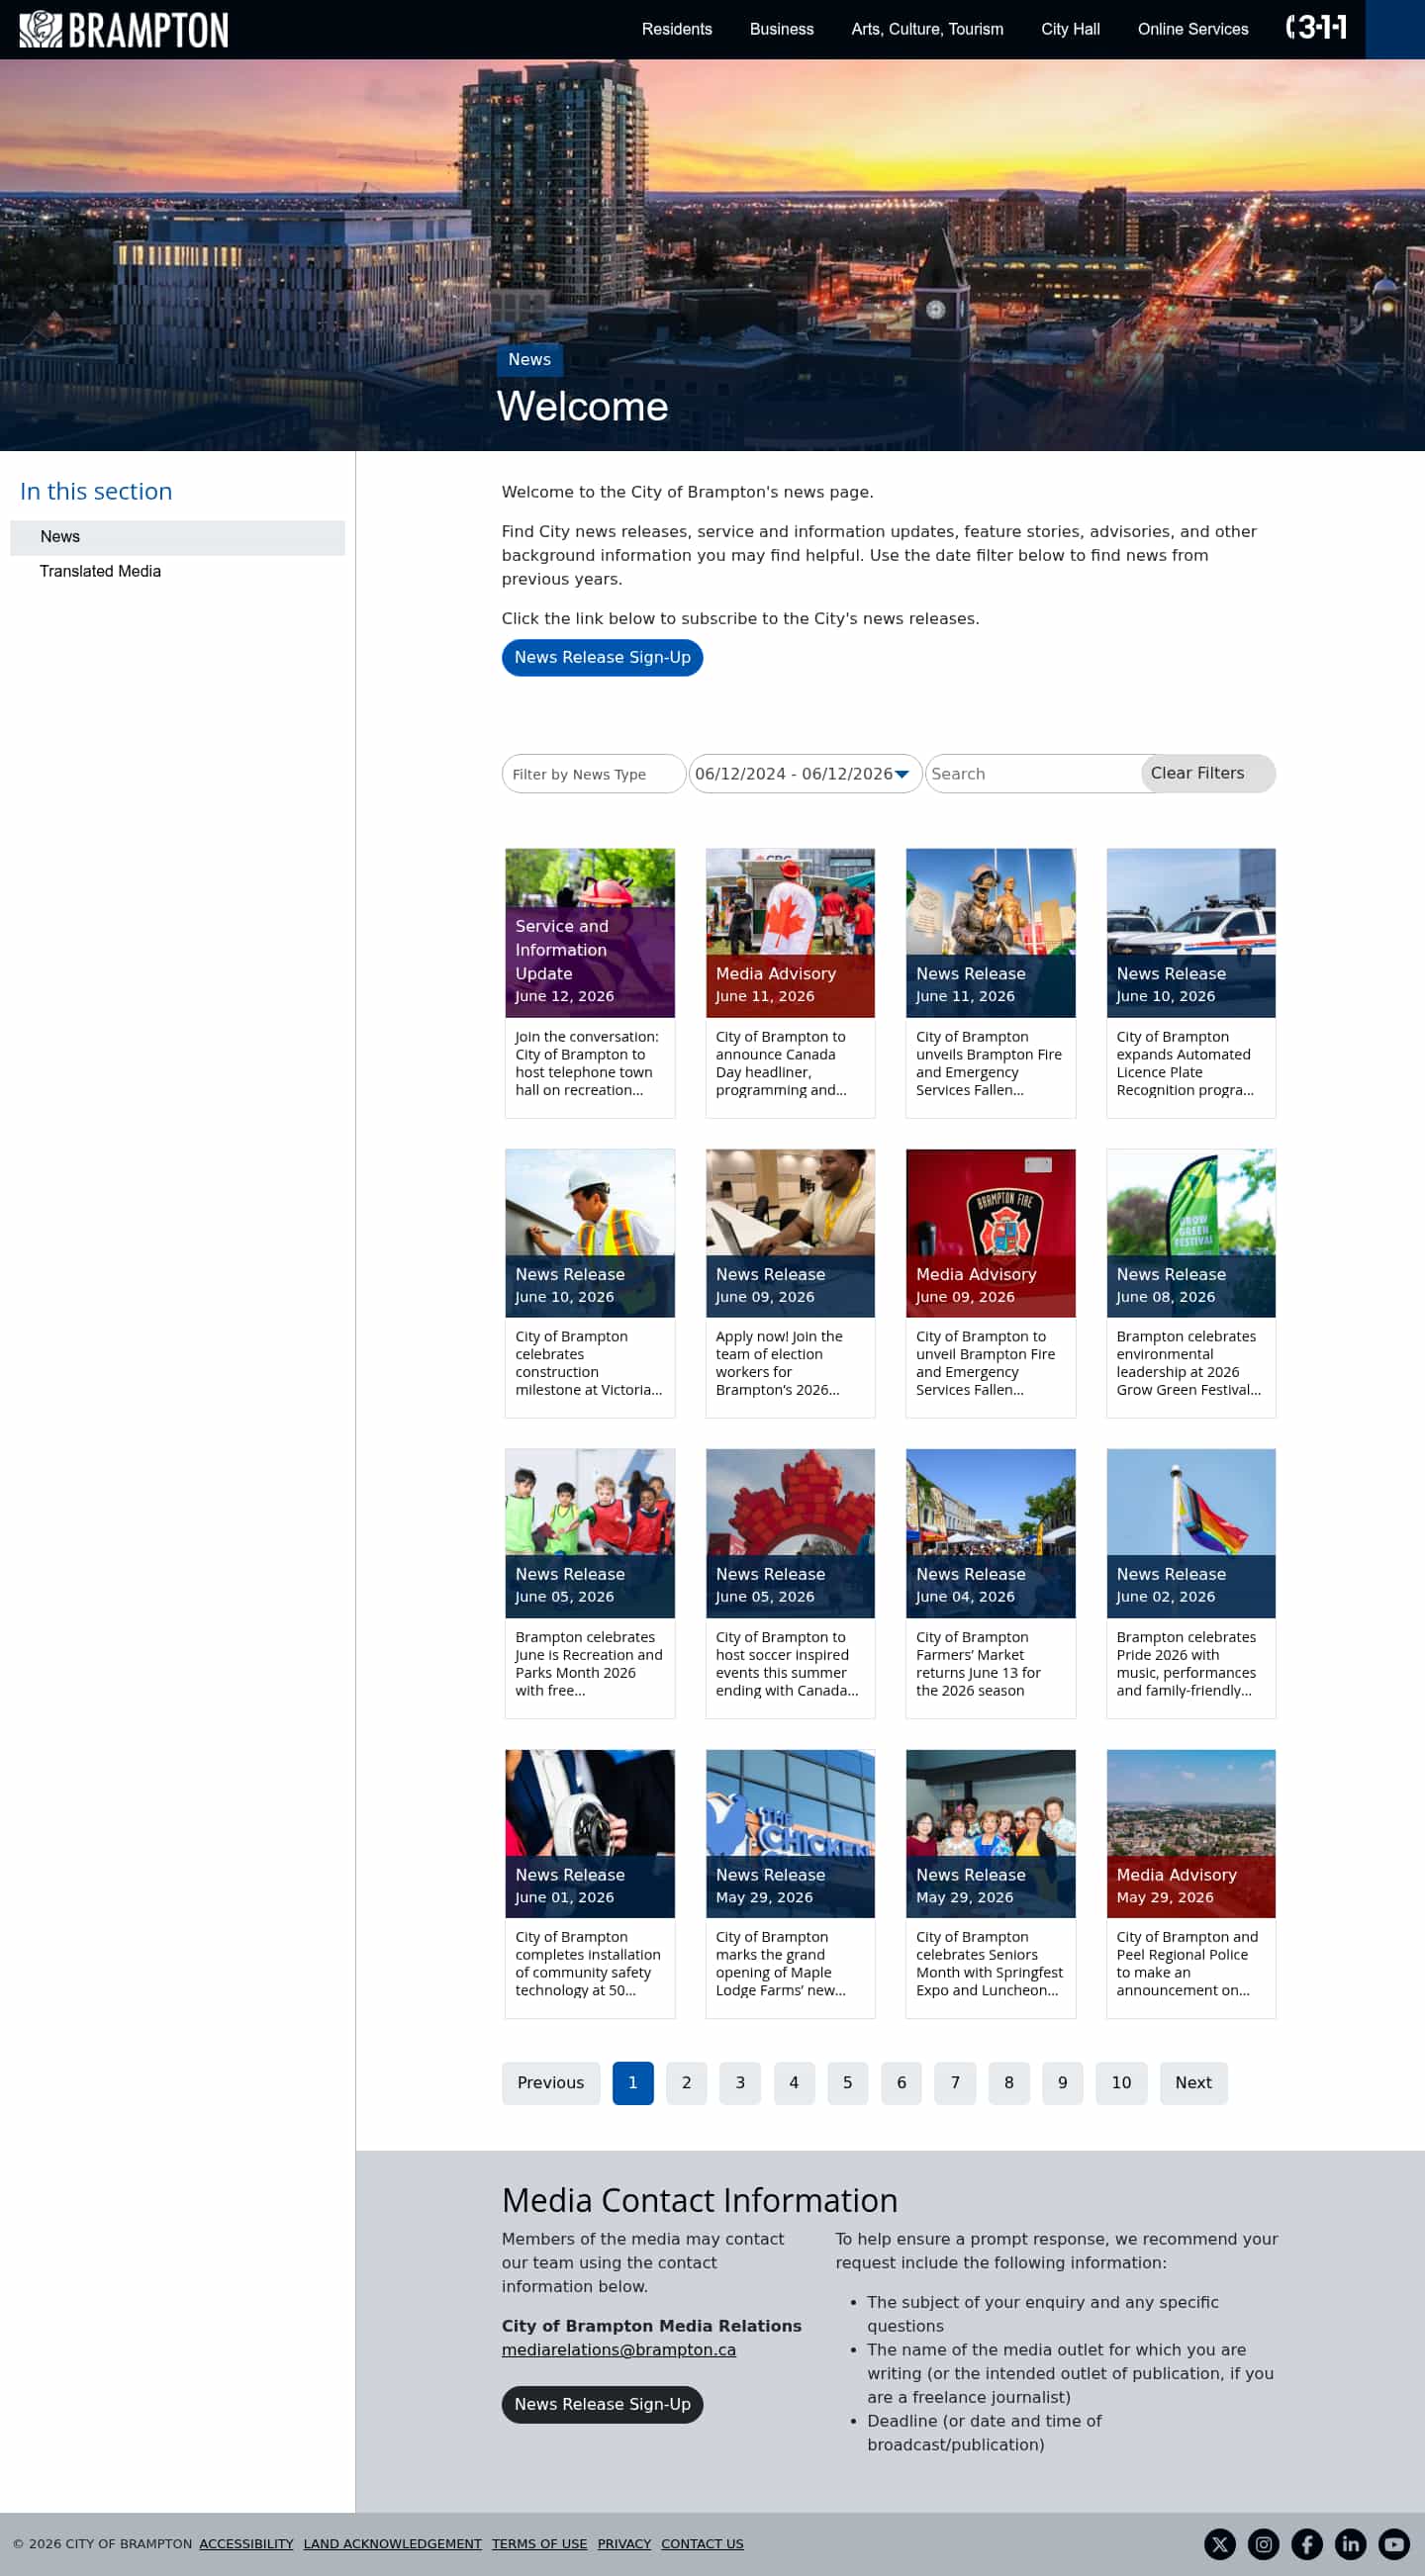Click the dark News Release Sign-Up button
This screenshot has width=1425, height=2576.
(602, 2405)
